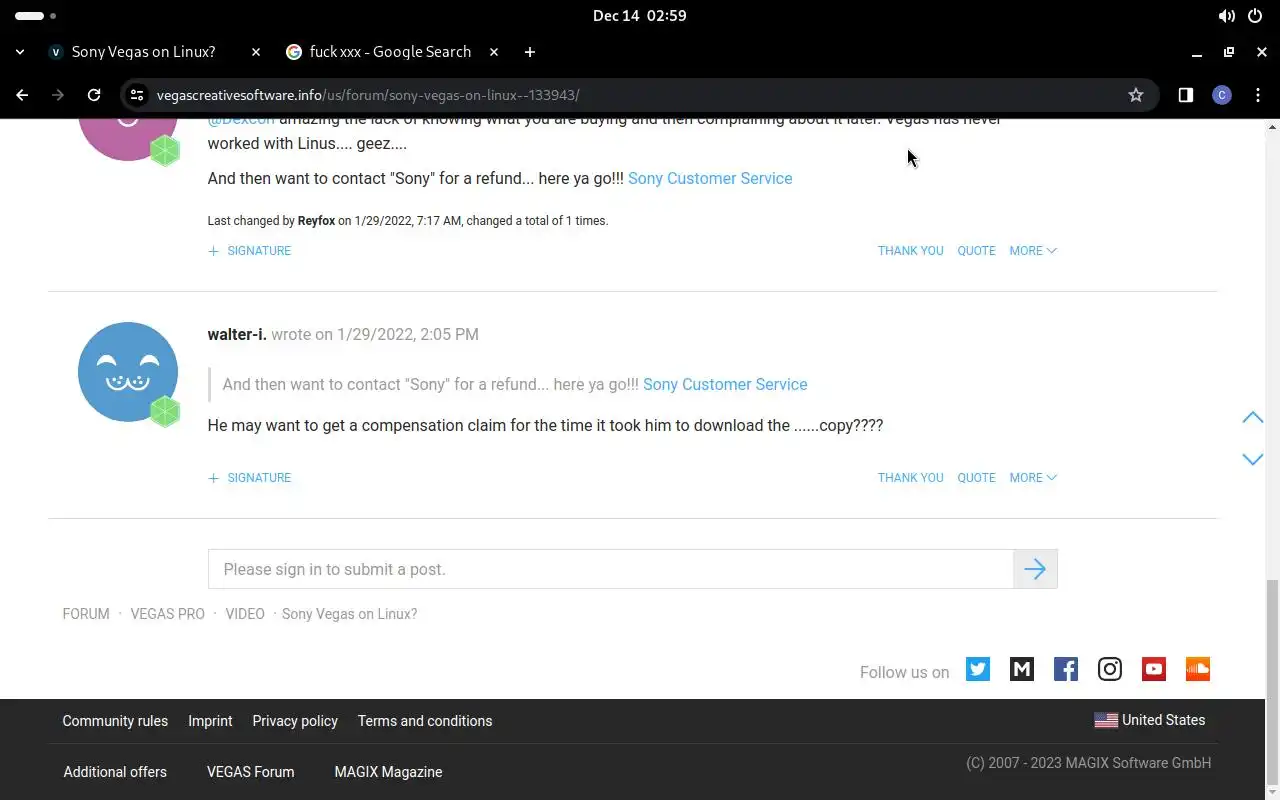Open the YouTube follow icon

pyautogui.click(x=1154, y=669)
